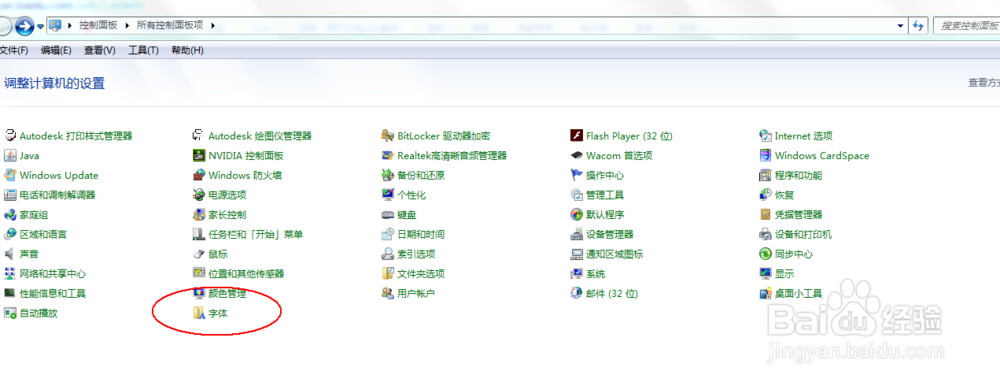This screenshot has width=1000, height=386.
Task: Open the address bar history dropdown
Action: (x=900, y=26)
